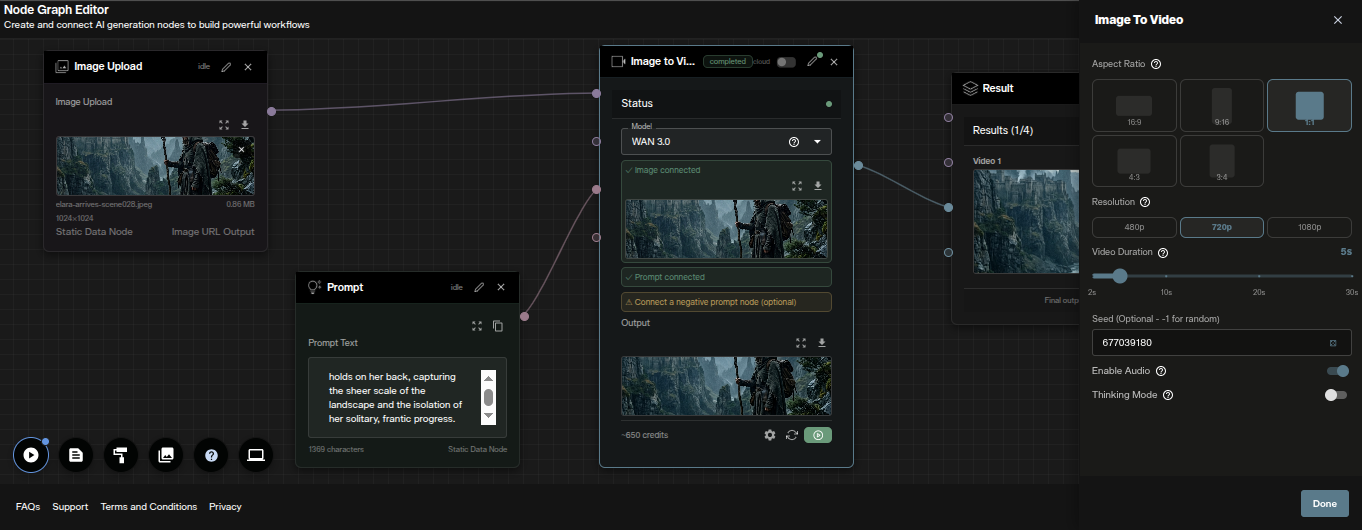Click the 10s mark on Video Duration slider

(1166, 276)
